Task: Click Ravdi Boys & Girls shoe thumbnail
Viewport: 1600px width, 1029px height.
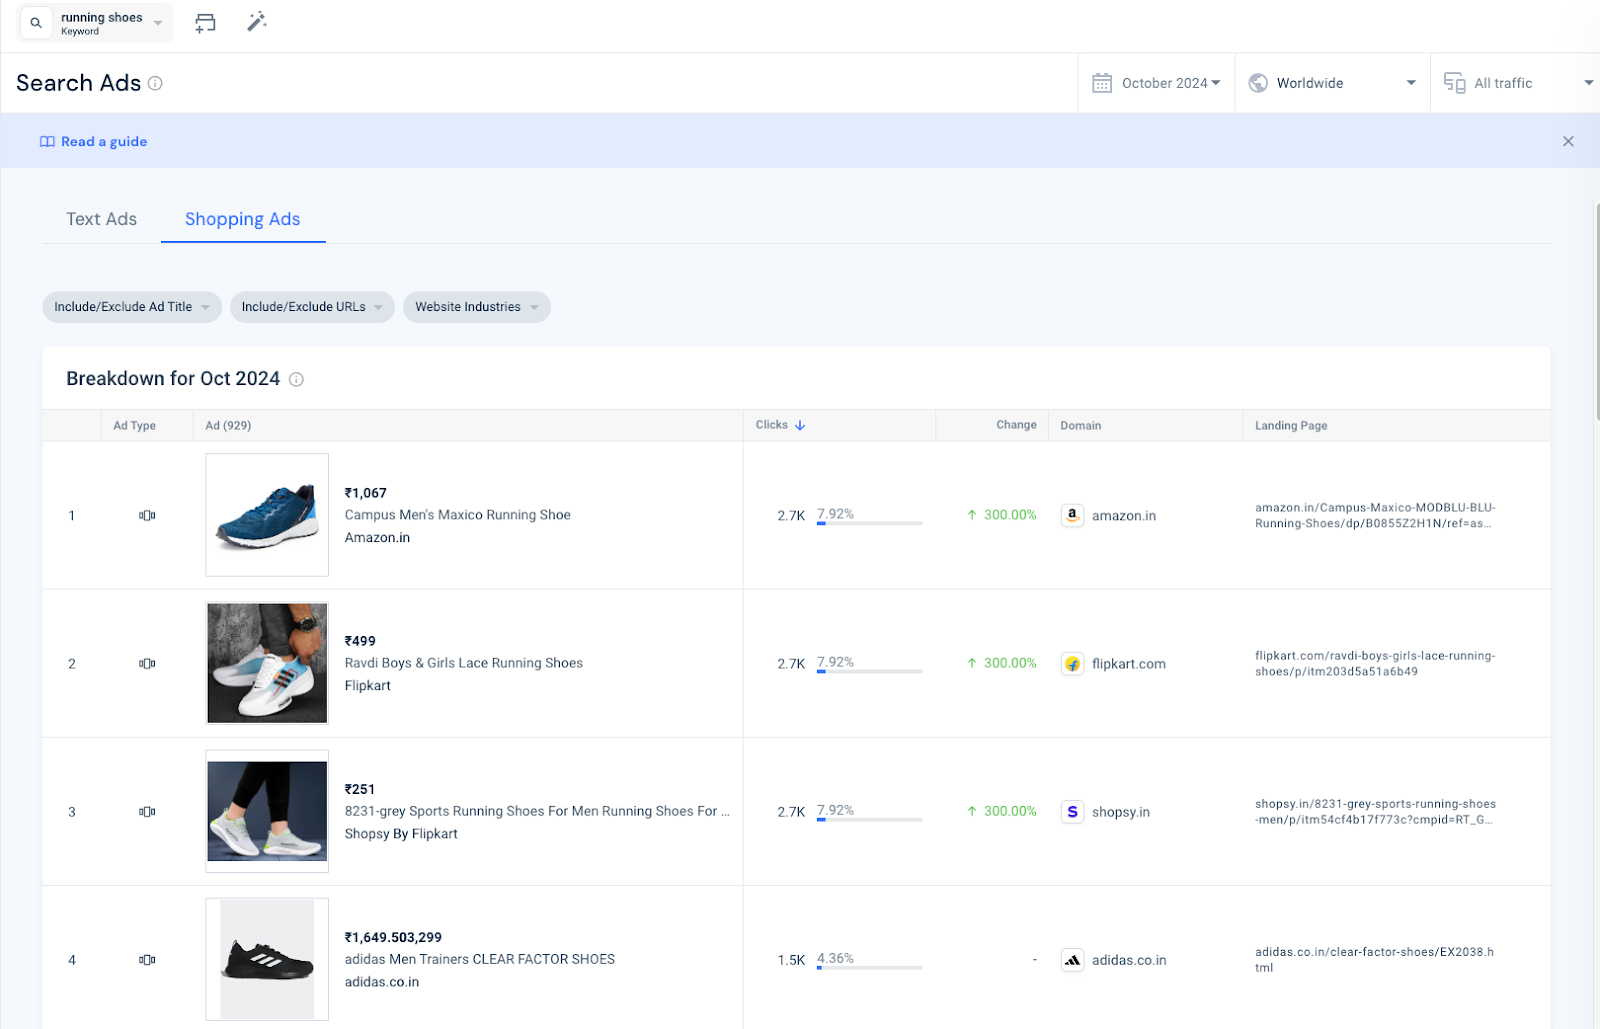Action: click(x=267, y=663)
